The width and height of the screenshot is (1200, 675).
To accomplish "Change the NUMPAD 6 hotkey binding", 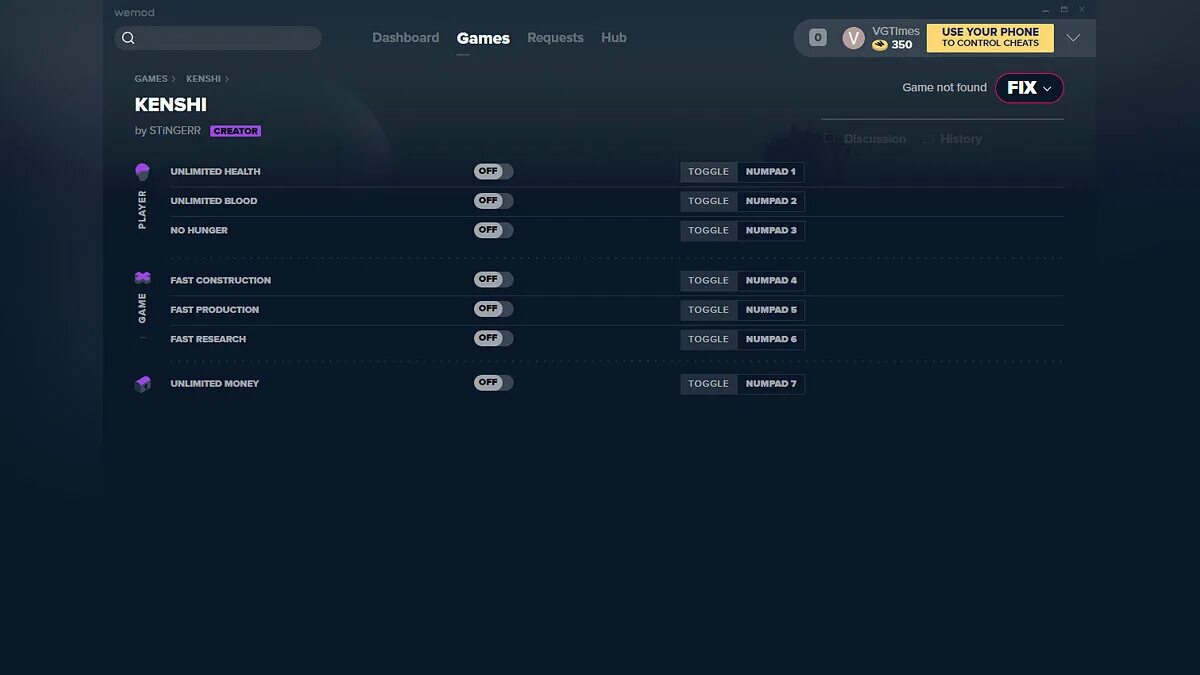I will tap(771, 339).
